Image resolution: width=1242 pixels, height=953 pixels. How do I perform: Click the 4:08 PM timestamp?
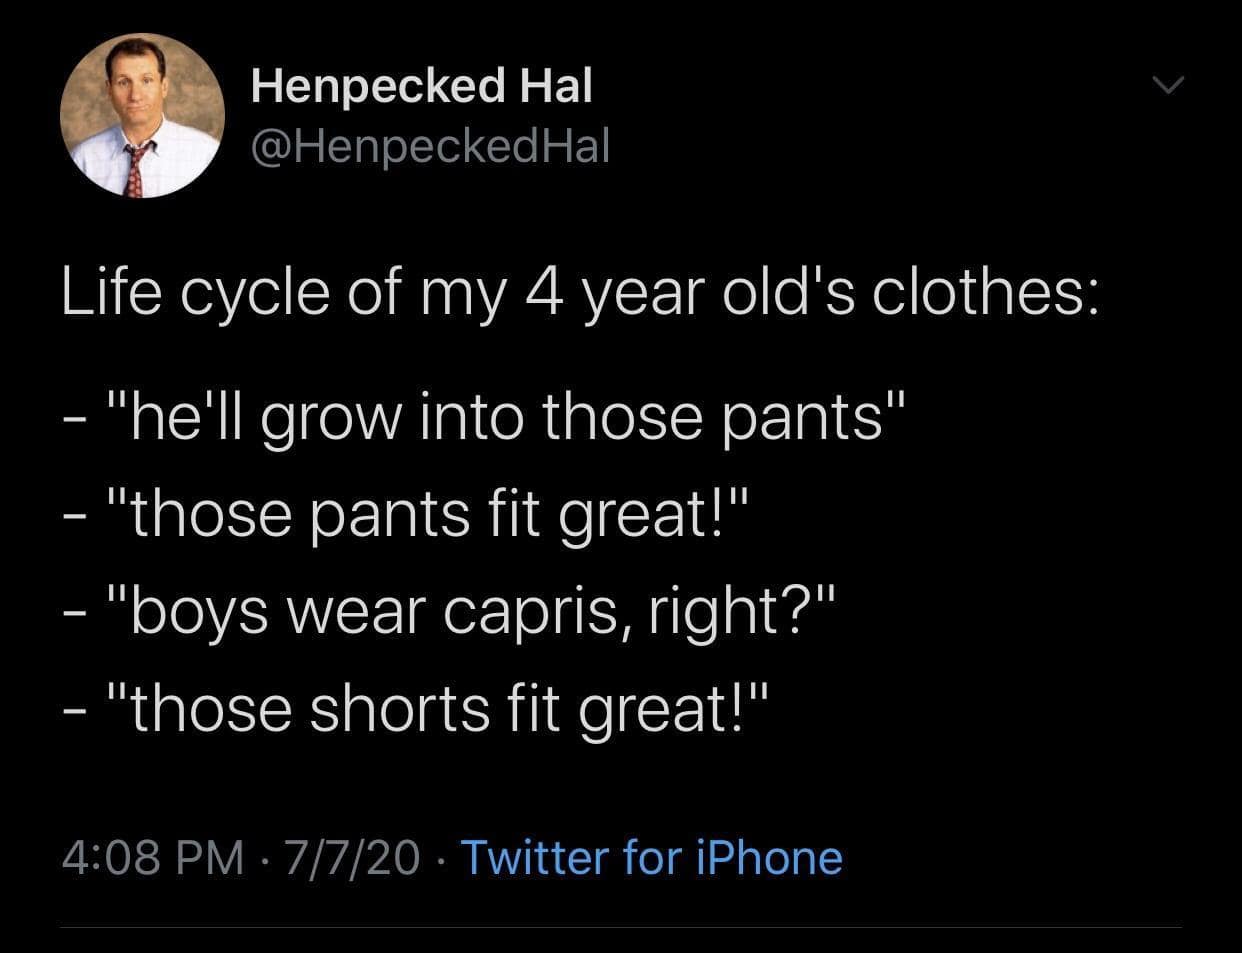152,858
